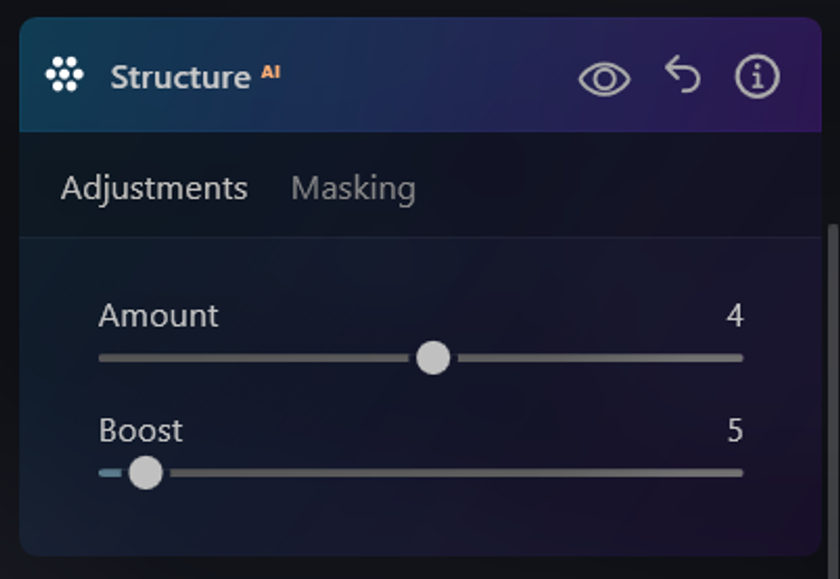This screenshot has width=840, height=579.
Task: Select the Amount value field showing 4
Action: click(734, 315)
